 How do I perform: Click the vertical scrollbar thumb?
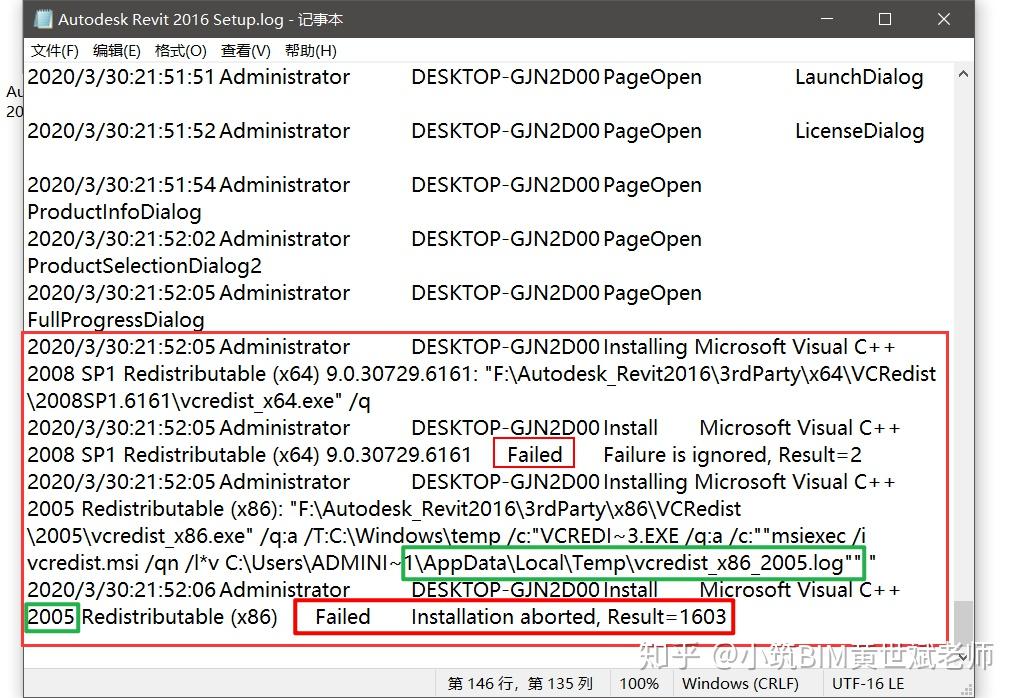963,623
